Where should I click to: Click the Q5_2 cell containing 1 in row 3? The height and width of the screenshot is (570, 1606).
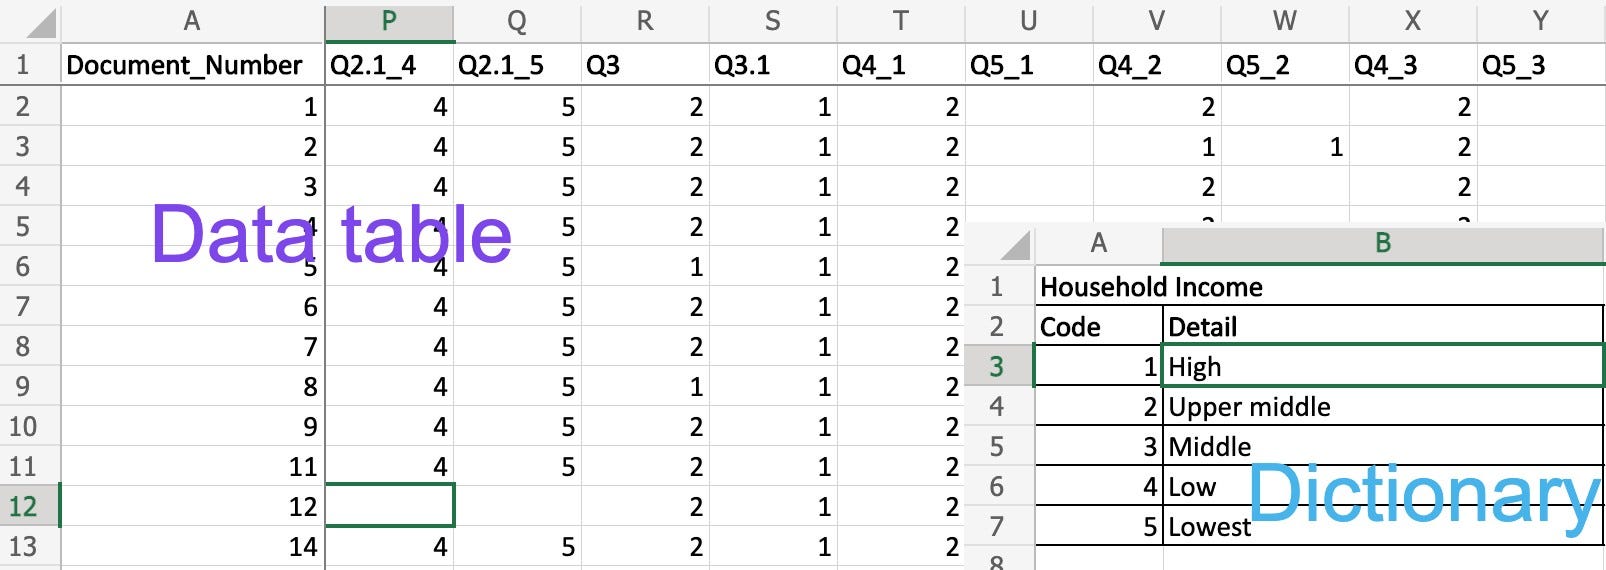[x=1284, y=147]
